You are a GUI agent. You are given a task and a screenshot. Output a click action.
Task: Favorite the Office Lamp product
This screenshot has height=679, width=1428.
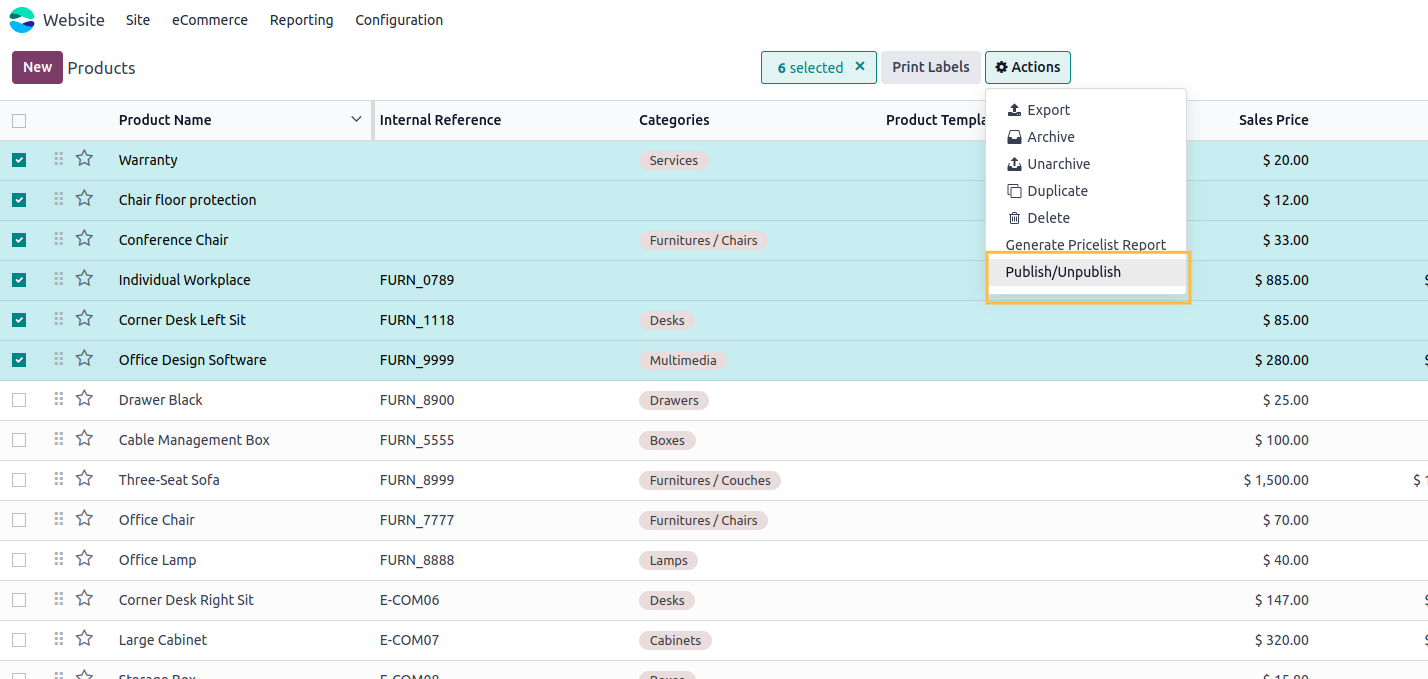tap(84, 559)
